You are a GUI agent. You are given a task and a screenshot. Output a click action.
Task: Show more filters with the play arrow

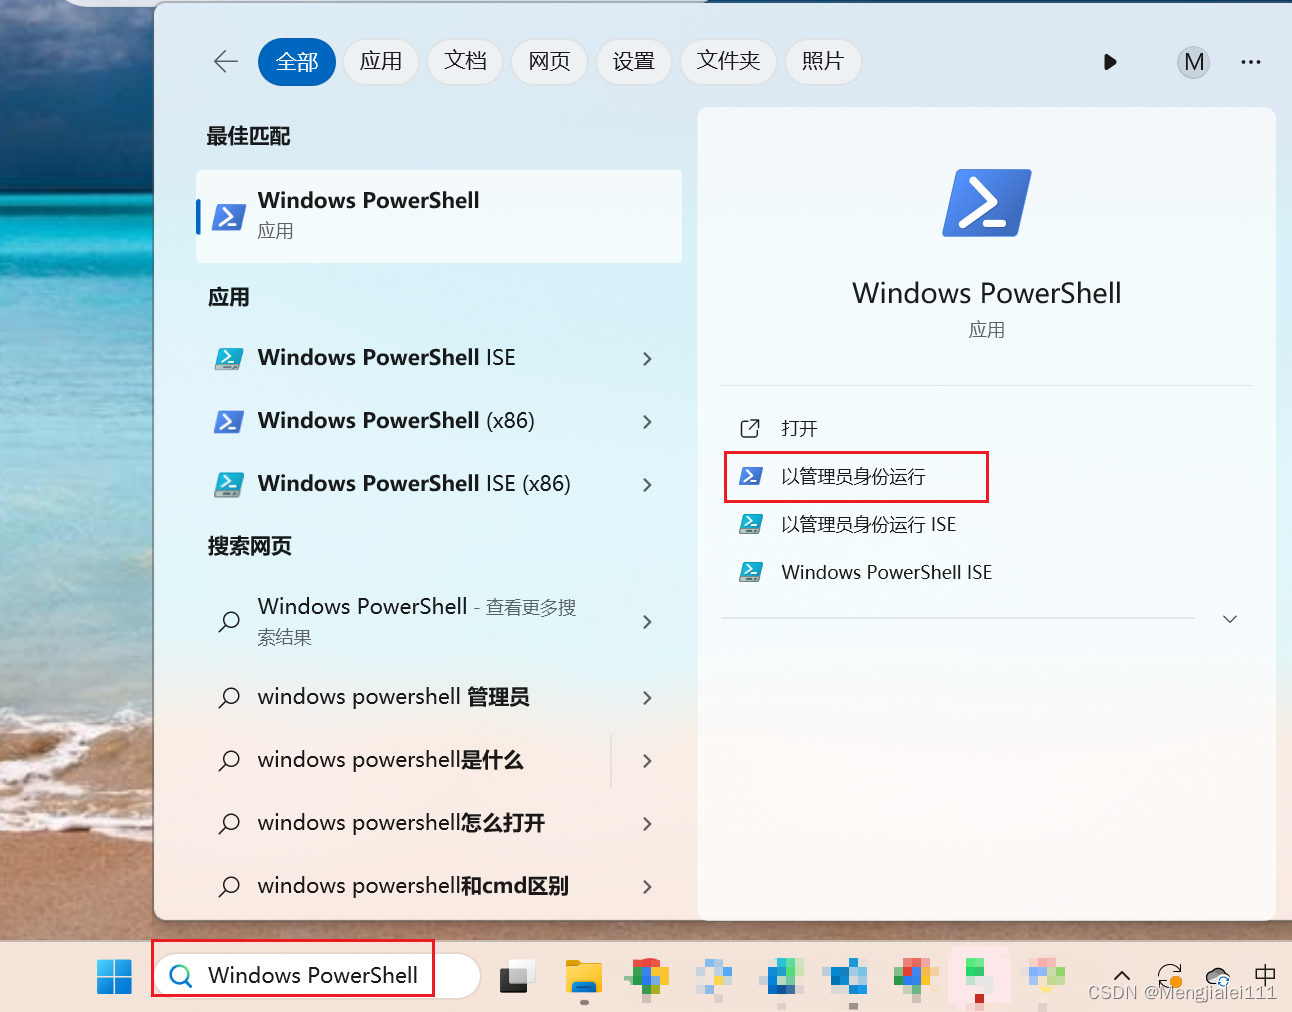pos(1110,62)
